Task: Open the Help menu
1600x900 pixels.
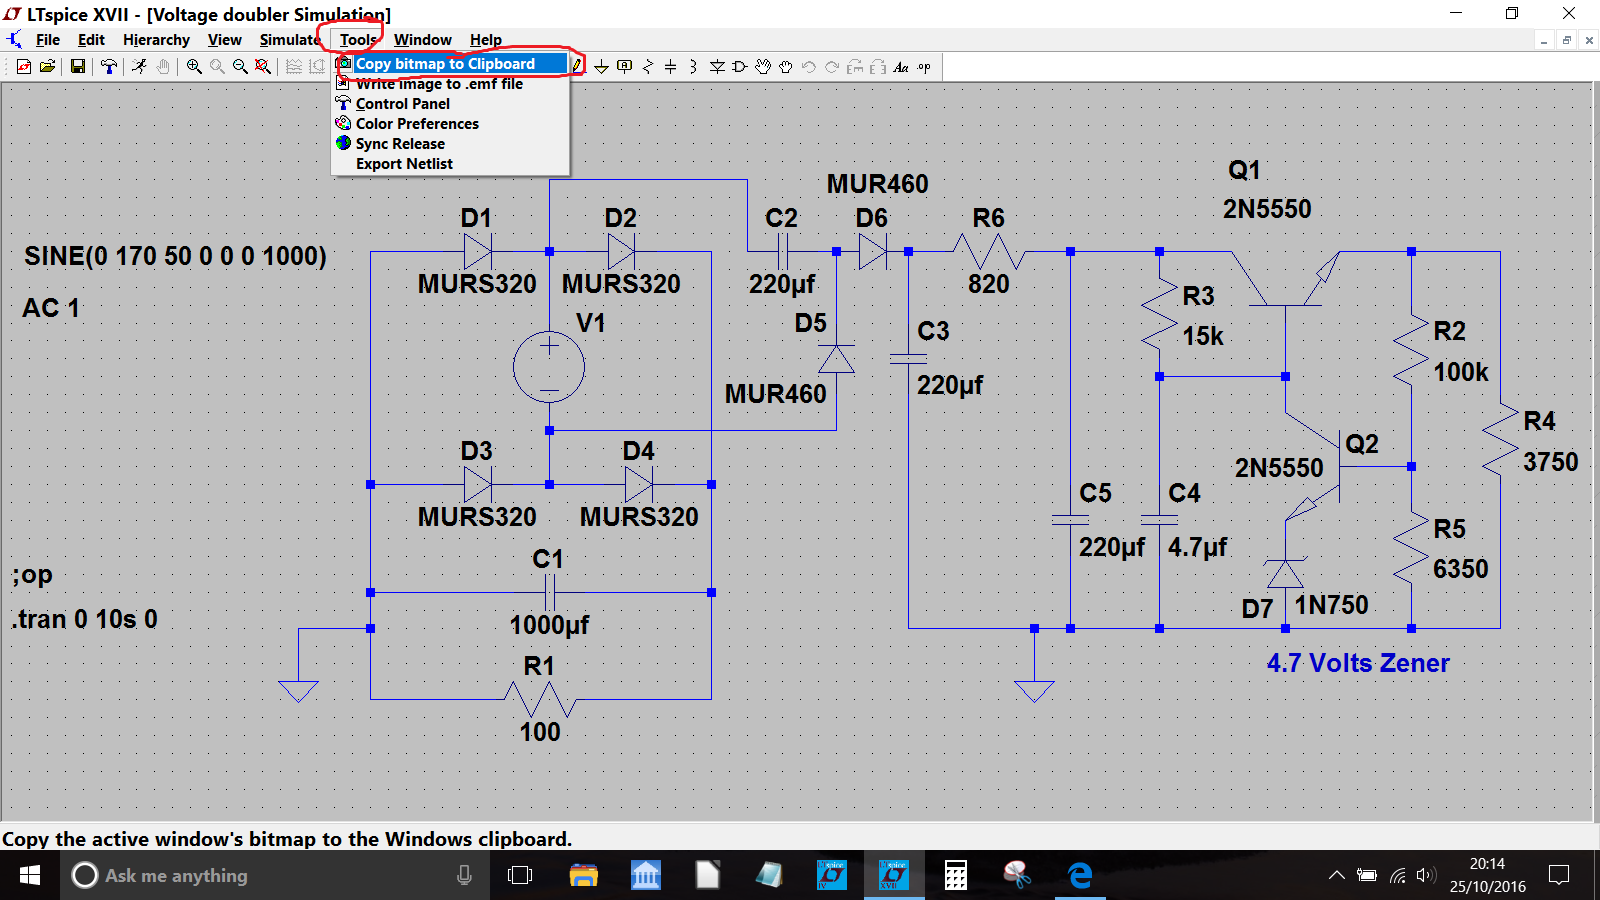Action: (x=486, y=40)
